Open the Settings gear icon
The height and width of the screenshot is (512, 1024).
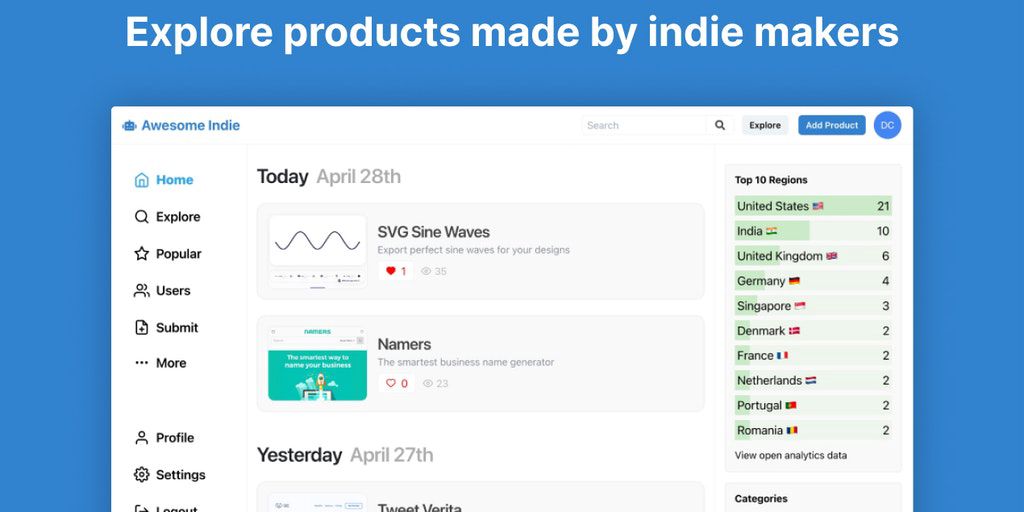pyautogui.click(x=142, y=475)
